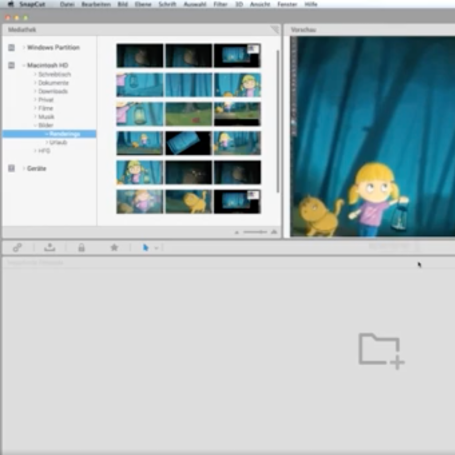Viewport: 455px width, 455px height.
Task: Open the Mediathek panel corner menu icon
Action: [x=275, y=30]
